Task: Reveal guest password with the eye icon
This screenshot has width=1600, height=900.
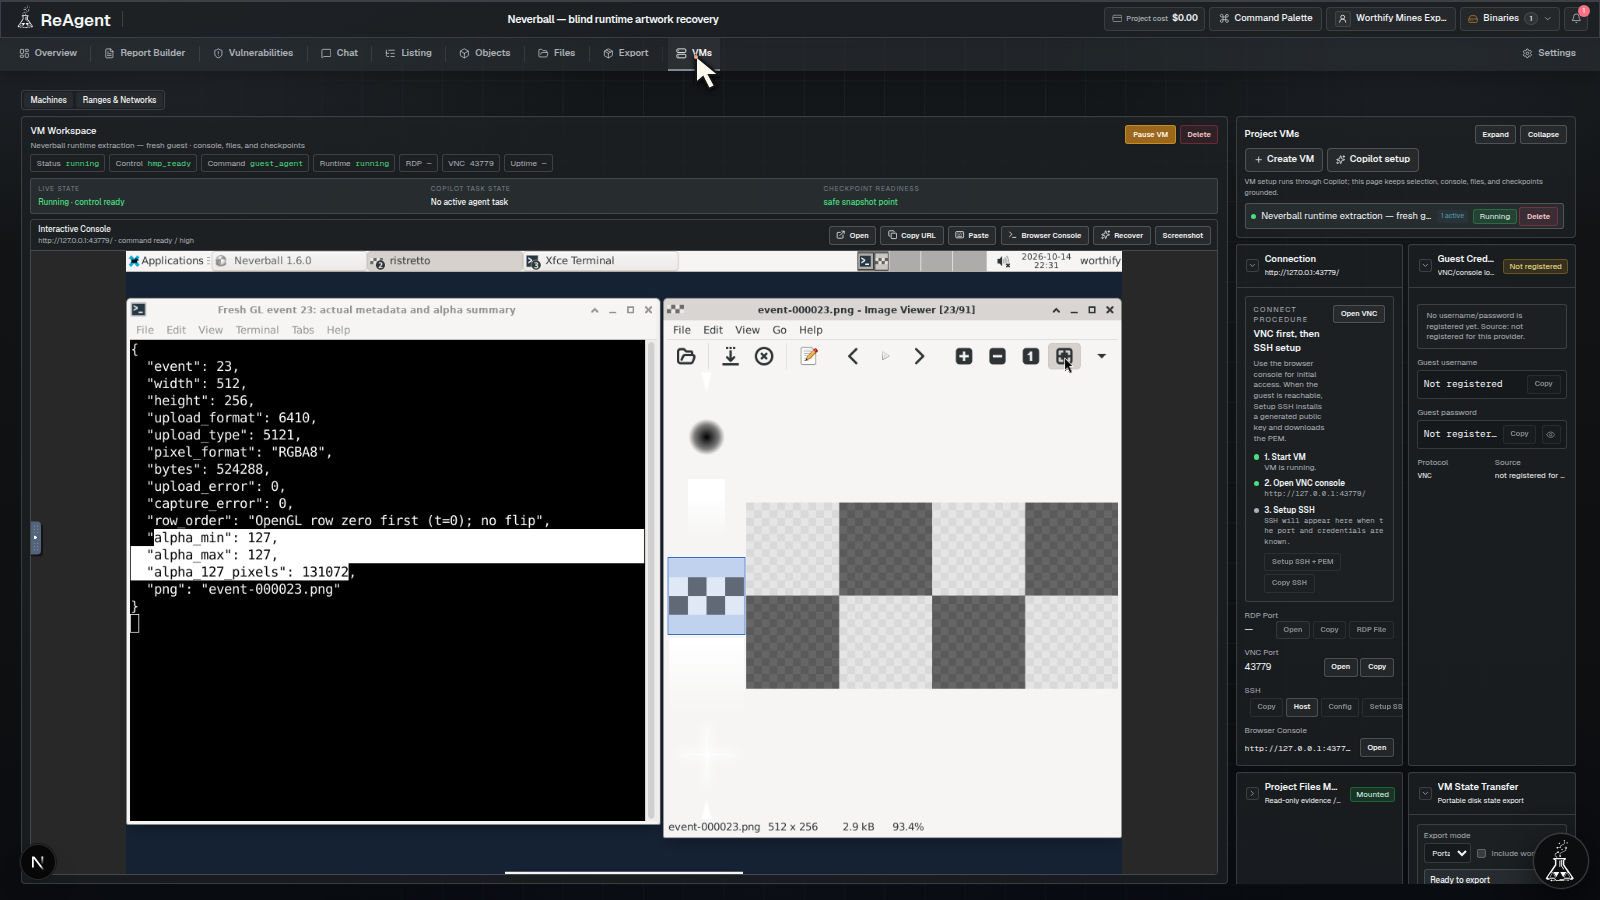Action: [1551, 434]
